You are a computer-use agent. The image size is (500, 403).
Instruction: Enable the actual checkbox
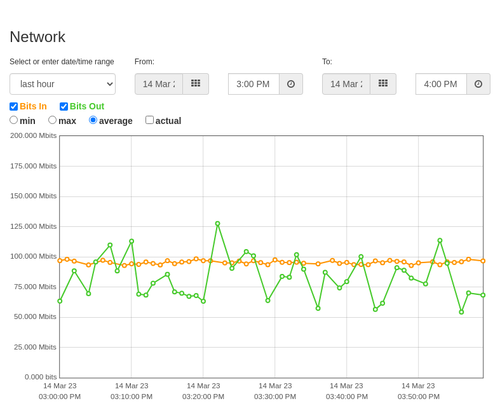coord(149,120)
